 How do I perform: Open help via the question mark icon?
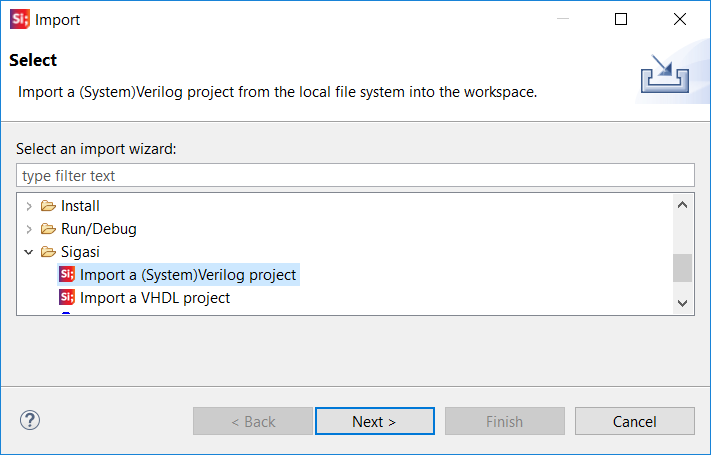pyautogui.click(x=30, y=420)
